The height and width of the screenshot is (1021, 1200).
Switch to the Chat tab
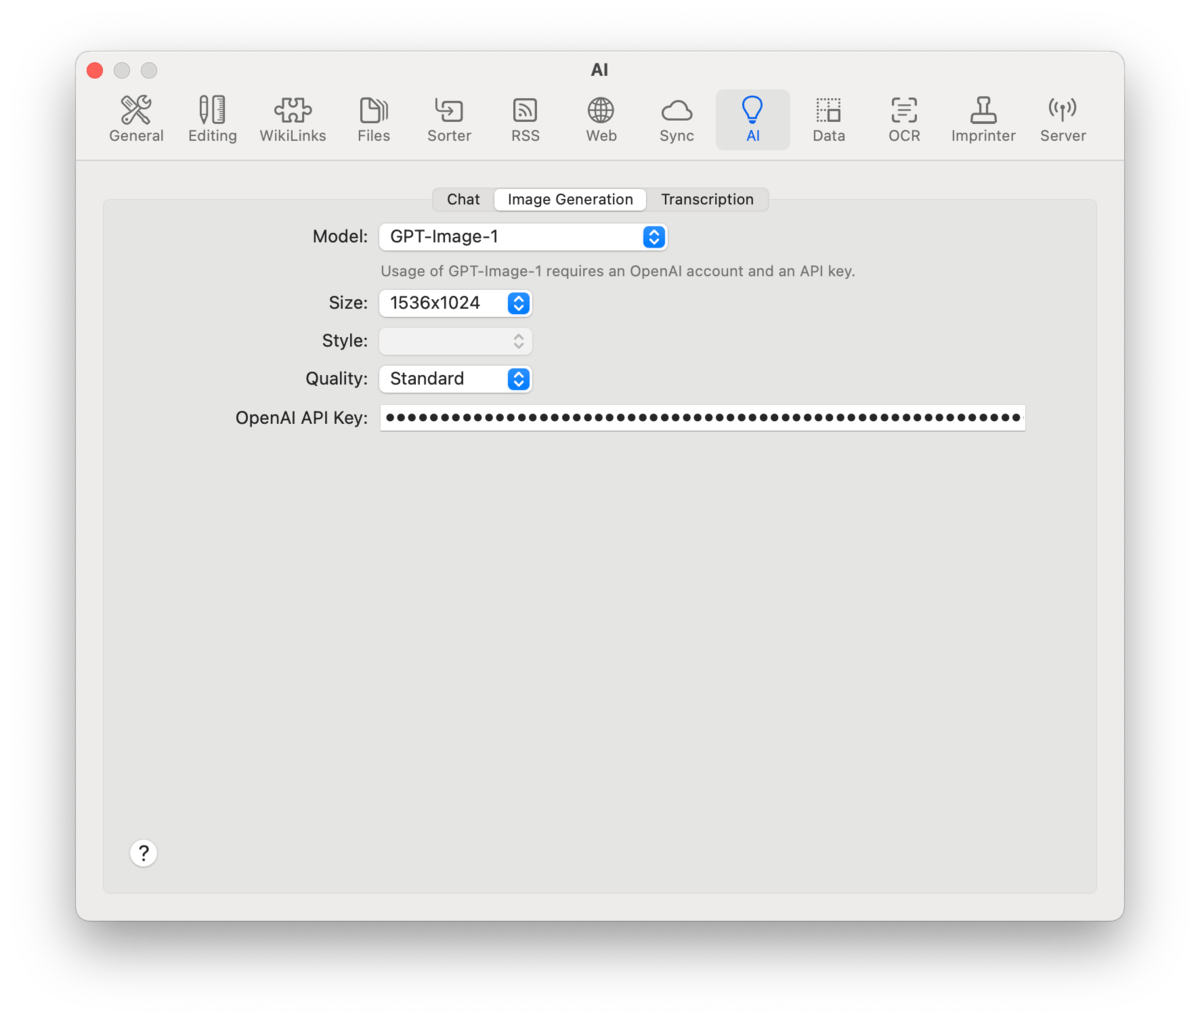tap(463, 199)
